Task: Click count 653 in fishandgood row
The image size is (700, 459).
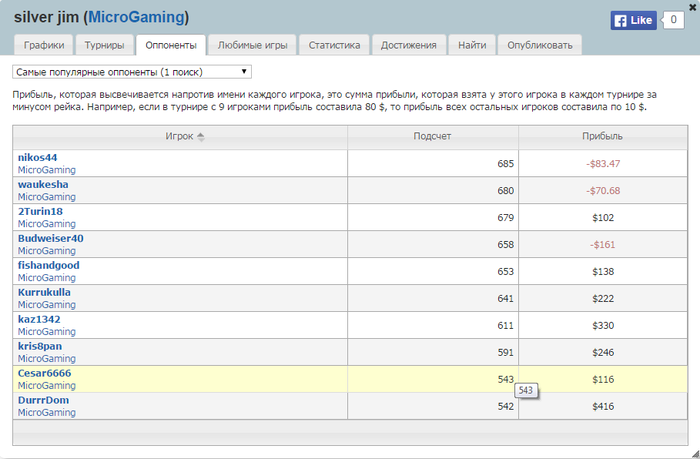Action: point(505,271)
